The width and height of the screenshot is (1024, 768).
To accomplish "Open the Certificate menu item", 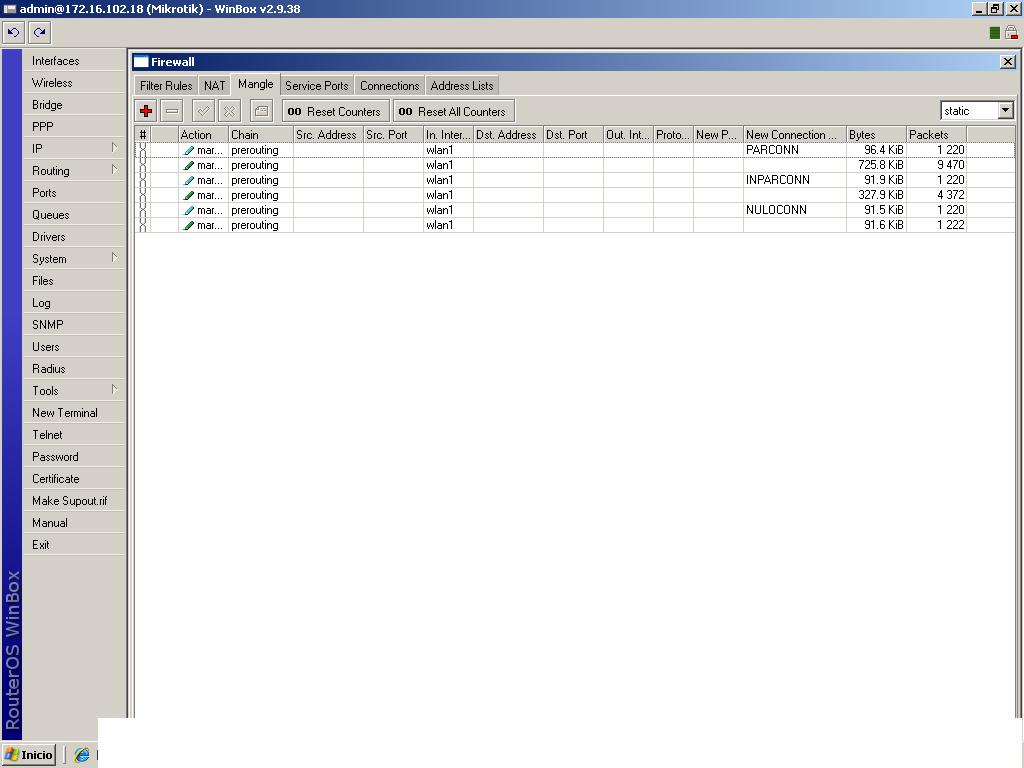I will point(74,479).
